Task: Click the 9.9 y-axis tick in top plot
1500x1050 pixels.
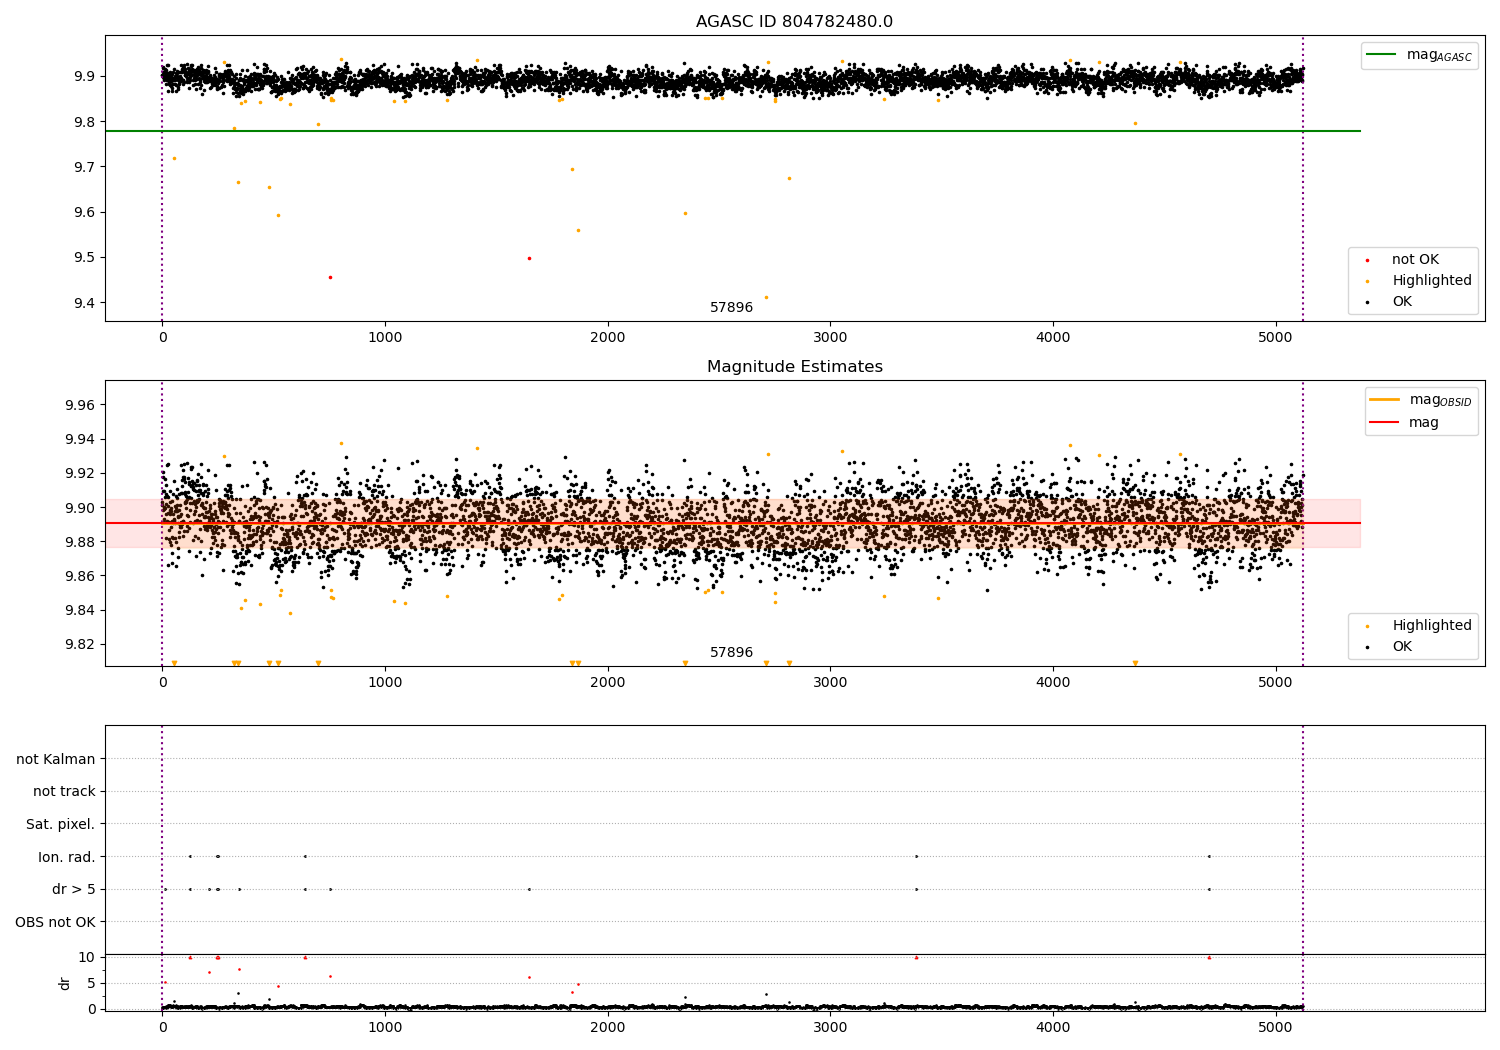Action: pyautogui.click(x=84, y=76)
